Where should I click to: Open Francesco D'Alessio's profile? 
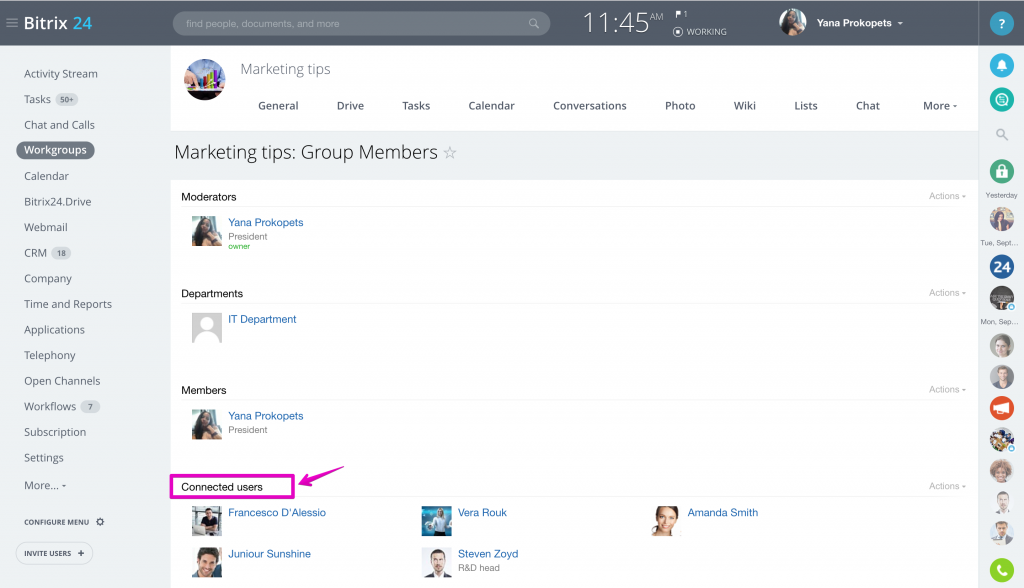coord(277,512)
